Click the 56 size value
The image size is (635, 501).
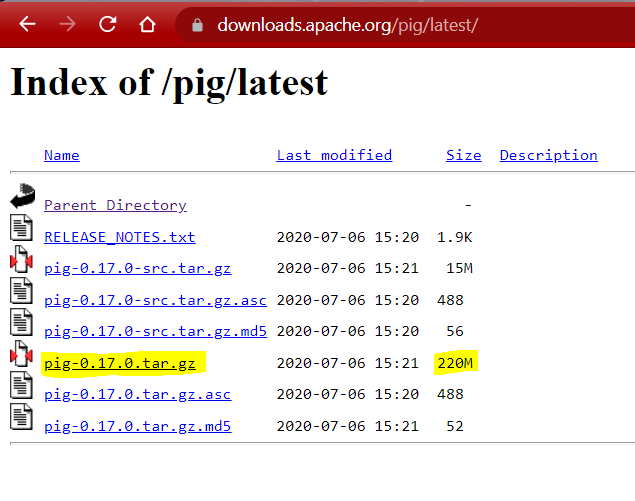pyautogui.click(x=455, y=331)
